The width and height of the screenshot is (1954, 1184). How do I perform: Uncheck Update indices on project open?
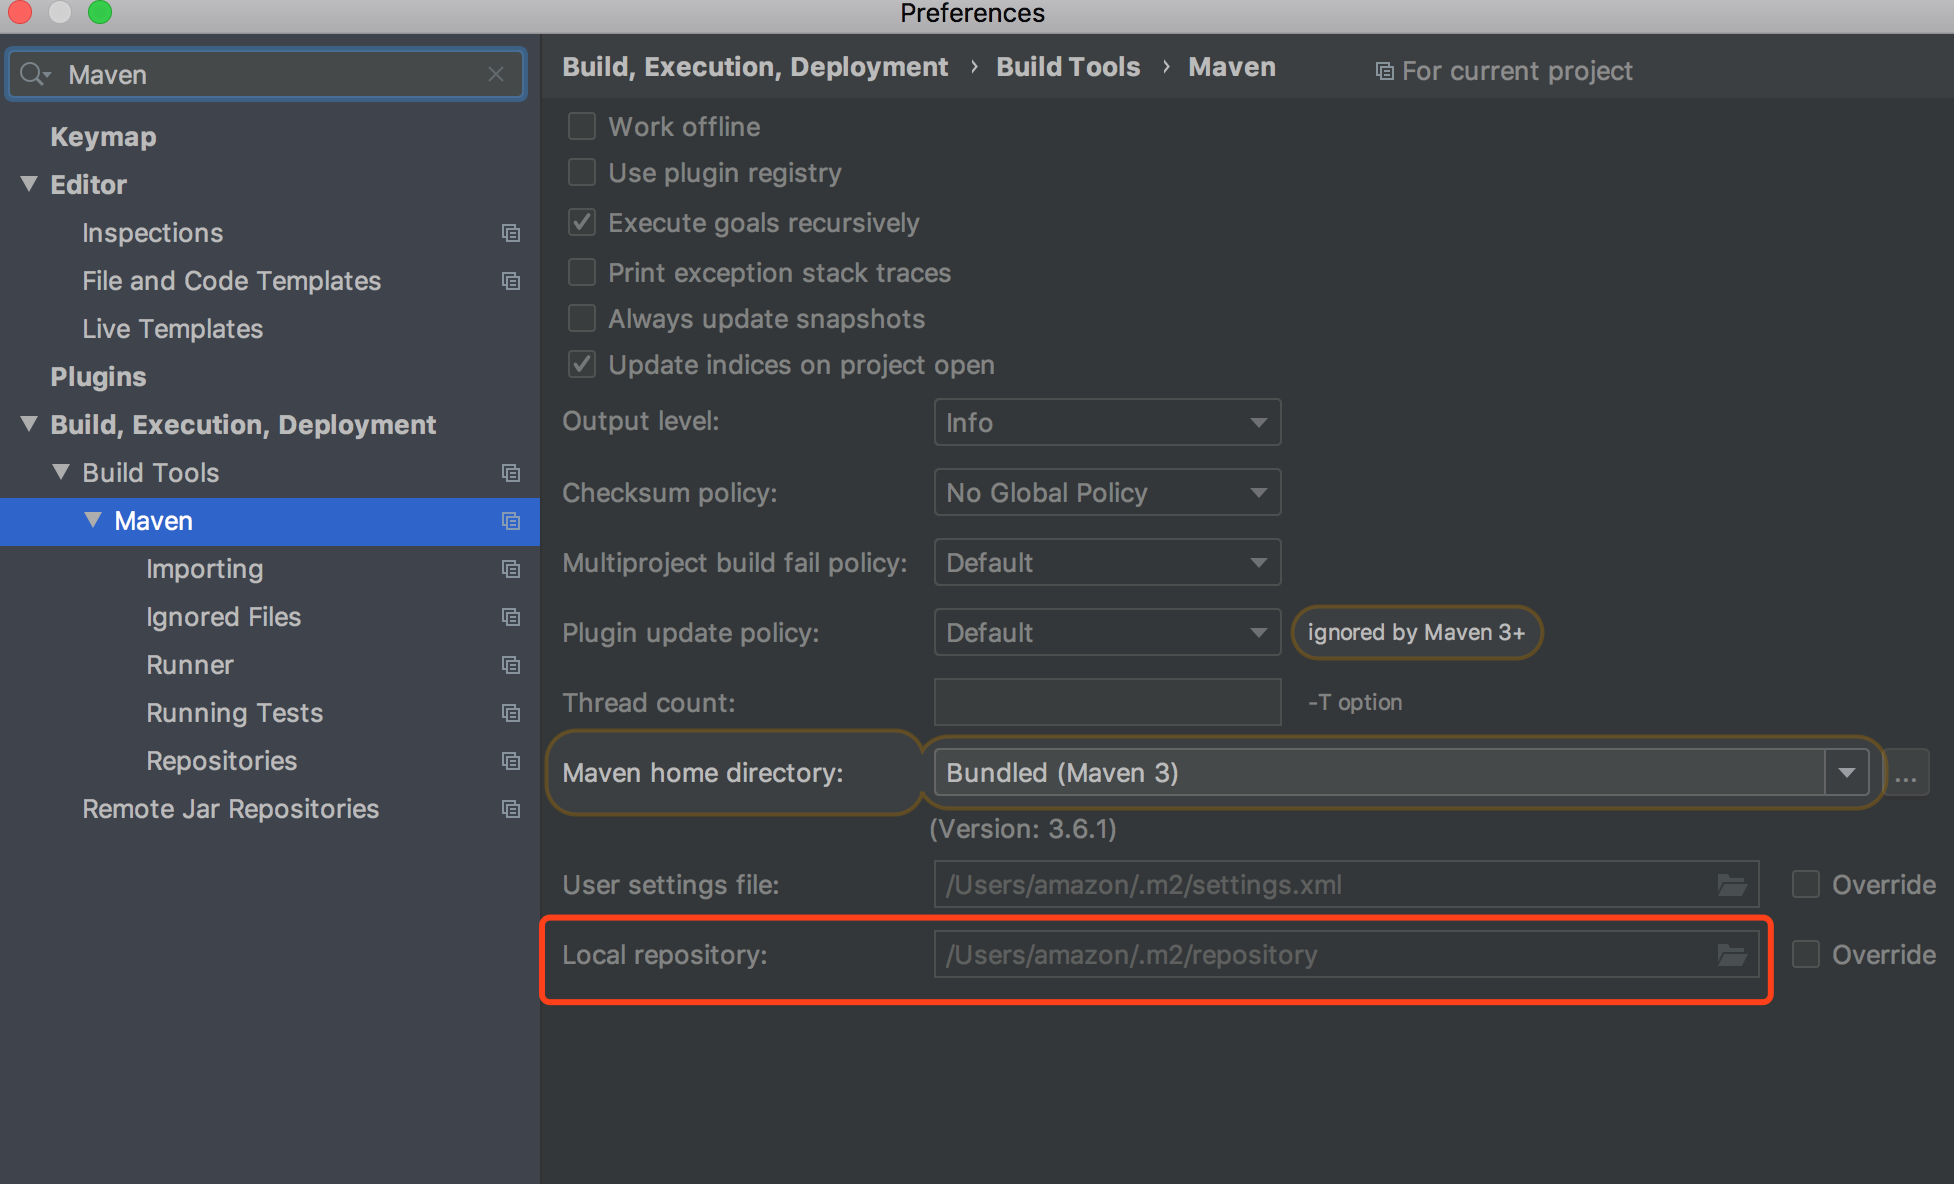582,364
